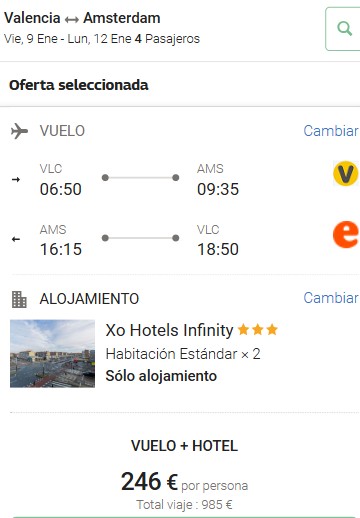360x518 pixels.
Task: Click the bidirectional arrow between Valencia and Amsterdam
Action: pos(72,20)
